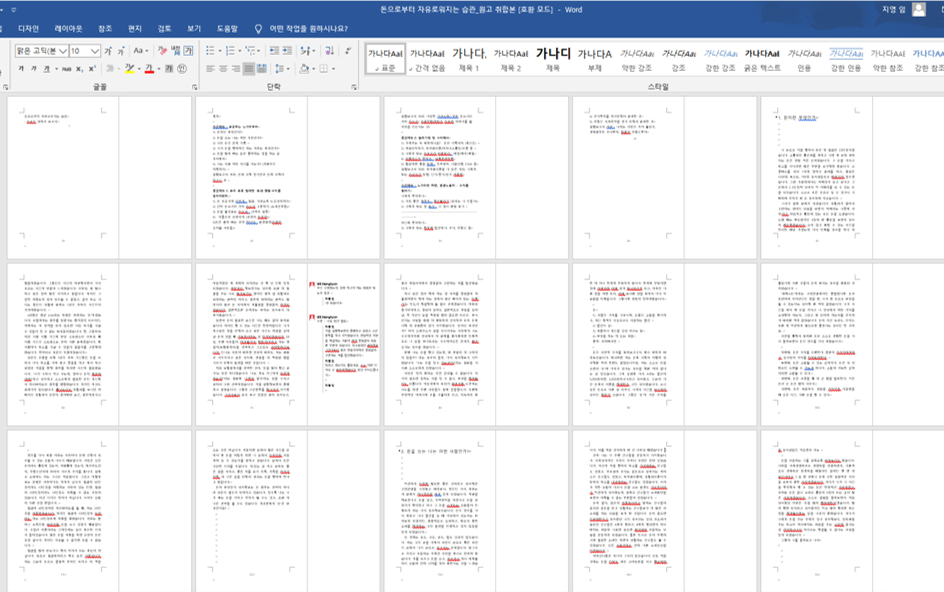Screen dimensions: 944x592
Task: Apply the 굵은 텍스트 style
Action: pyautogui.click(x=762, y=59)
